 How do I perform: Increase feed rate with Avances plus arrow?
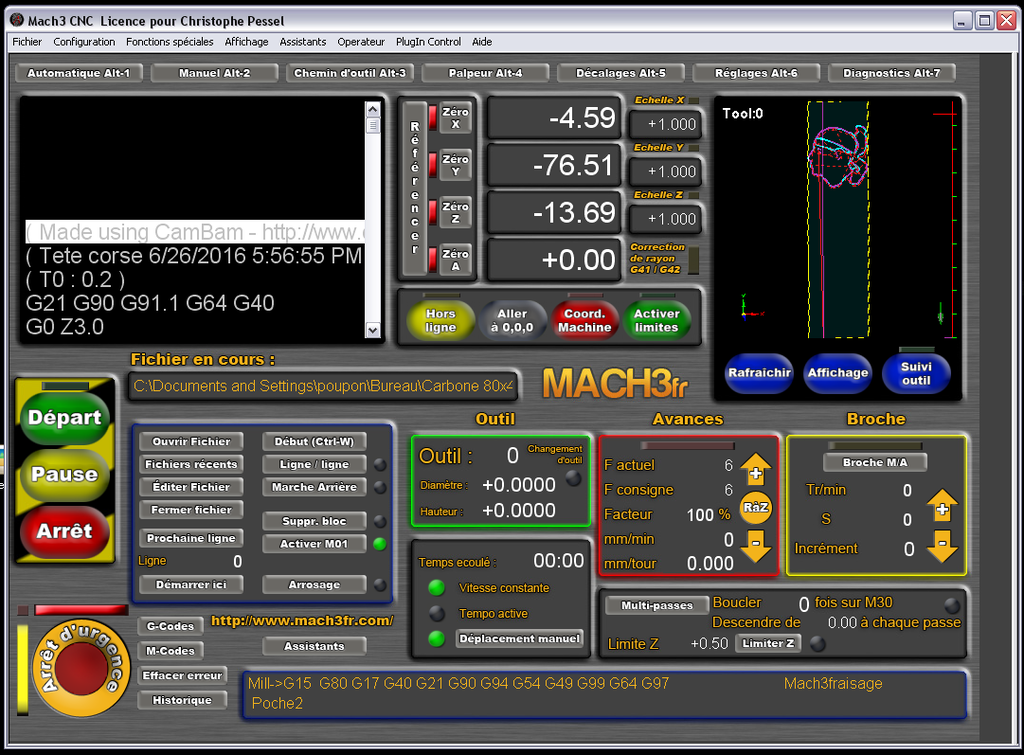click(x=756, y=470)
